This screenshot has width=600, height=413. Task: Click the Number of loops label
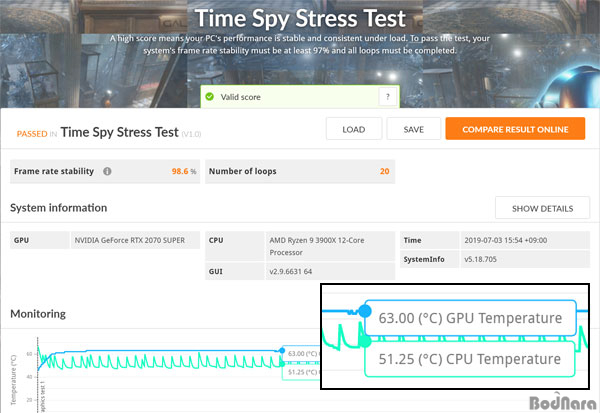pyautogui.click(x=242, y=171)
